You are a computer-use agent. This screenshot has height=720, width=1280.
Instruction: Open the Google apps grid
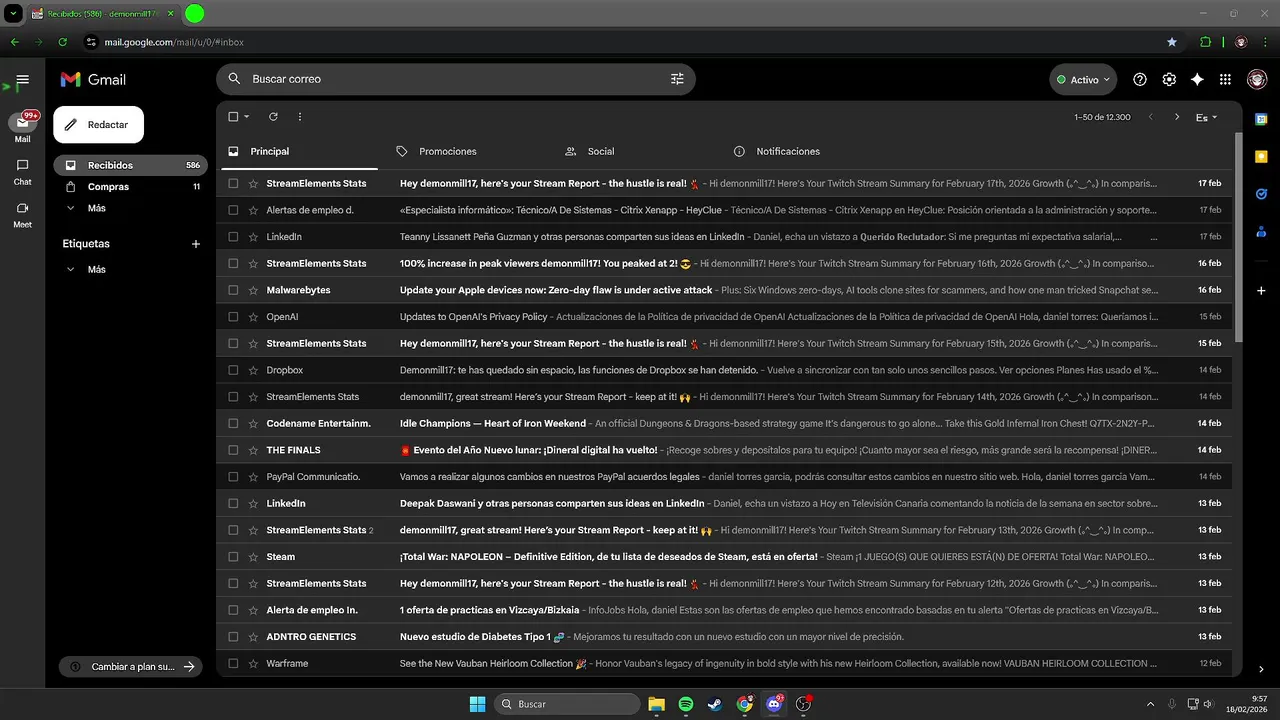[1225, 80]
